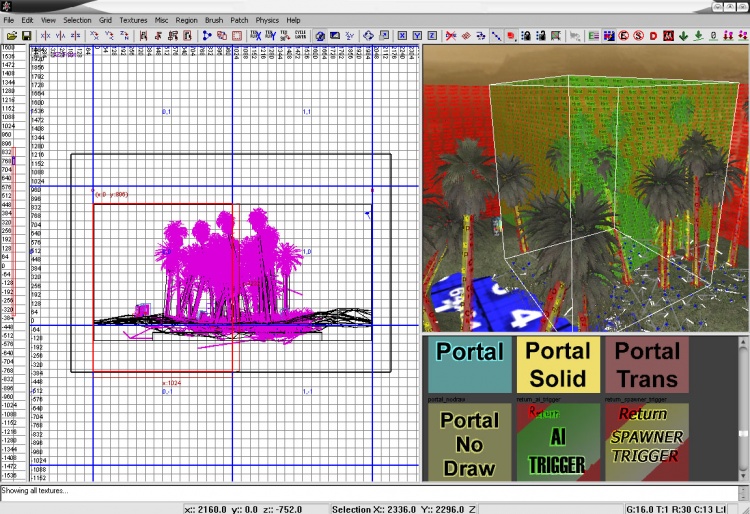Toggle the crossed-out E filter icon
The width and height of the screenshot is (750, 514).
pos(623,36)
